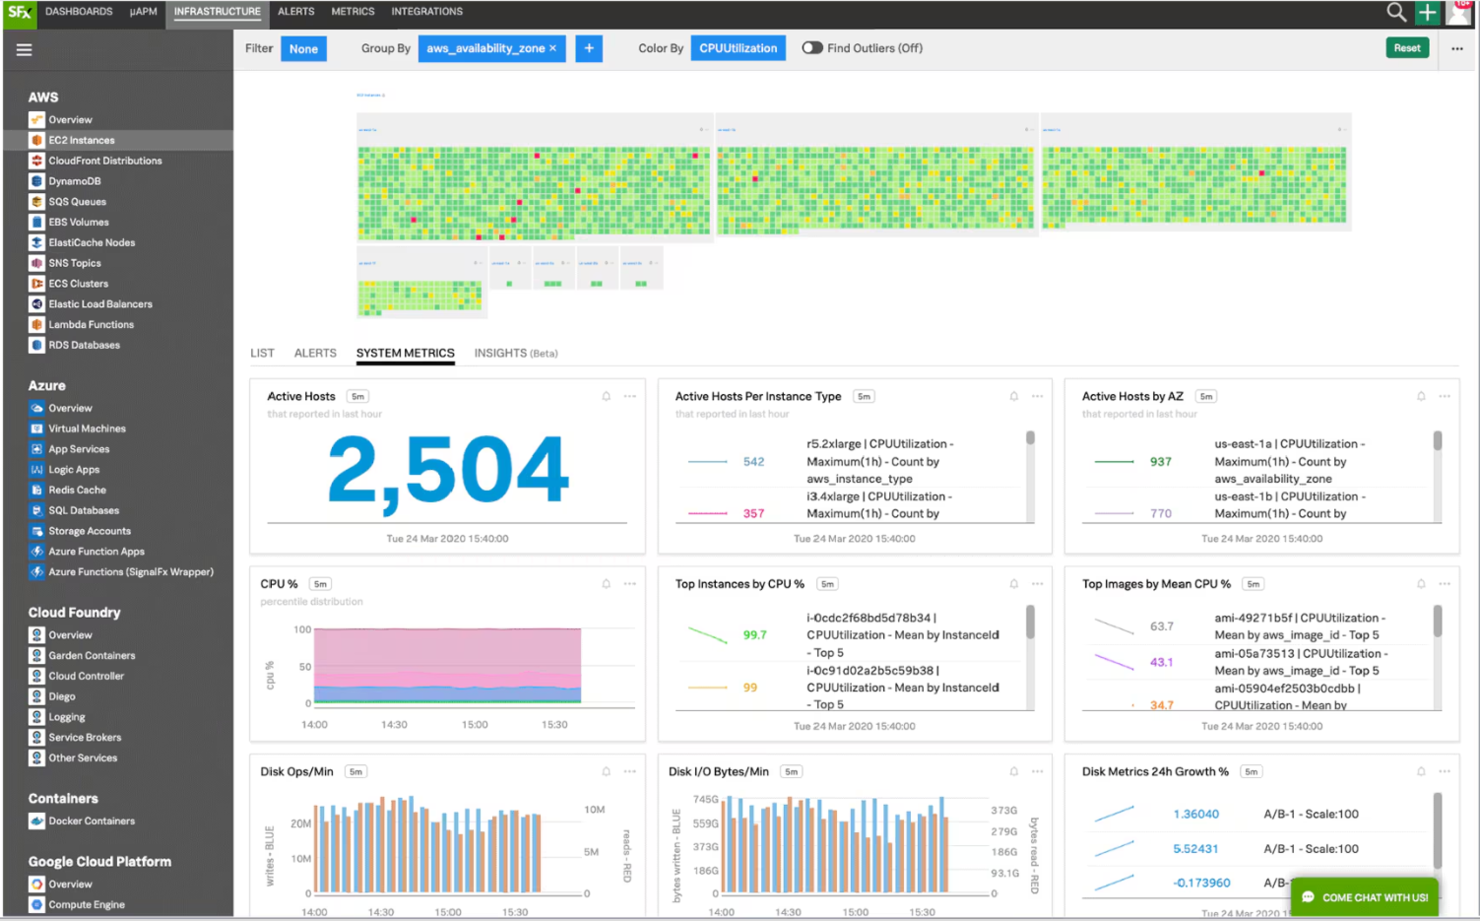
Task: Toggle the Find Outliers switch
Action: pos(812,48)
